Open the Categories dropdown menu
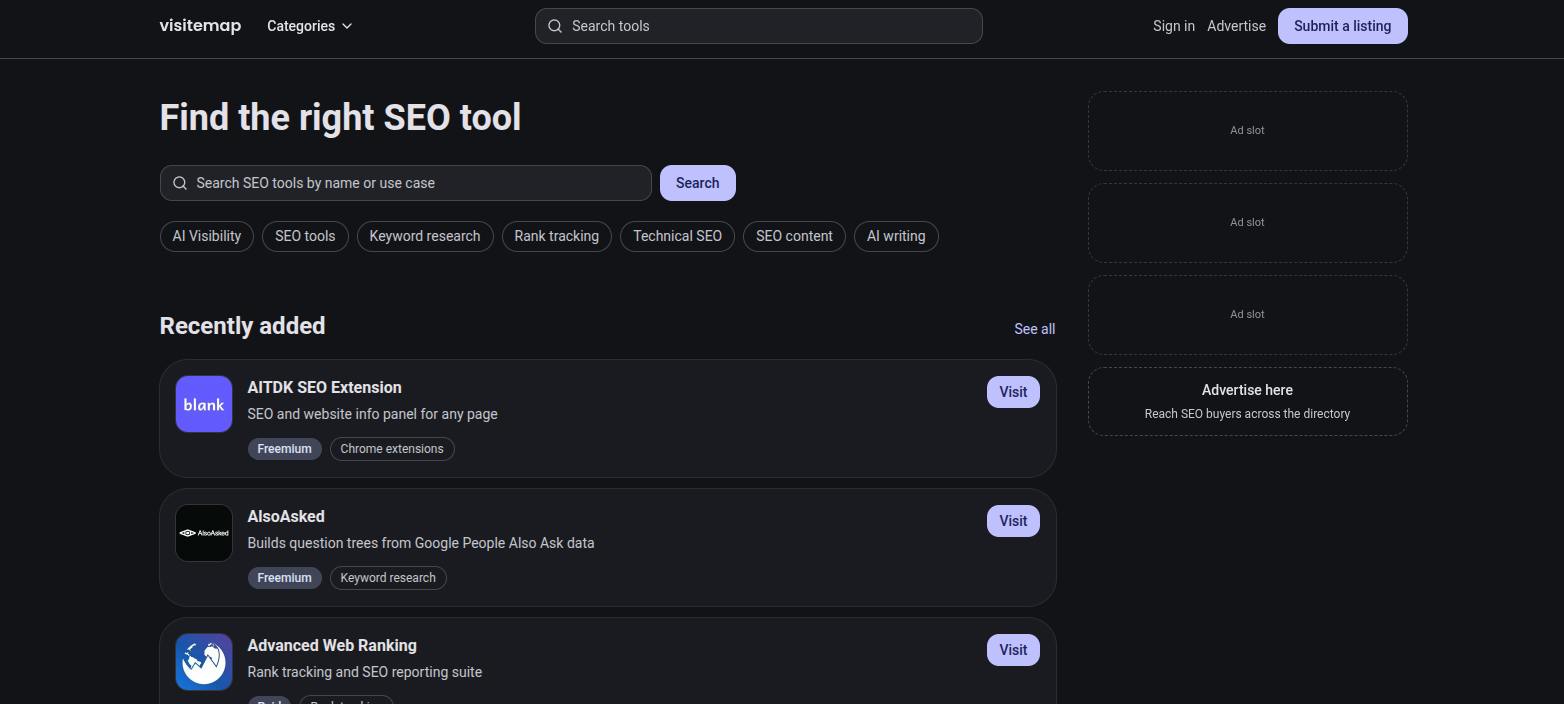 click(310, 26)
